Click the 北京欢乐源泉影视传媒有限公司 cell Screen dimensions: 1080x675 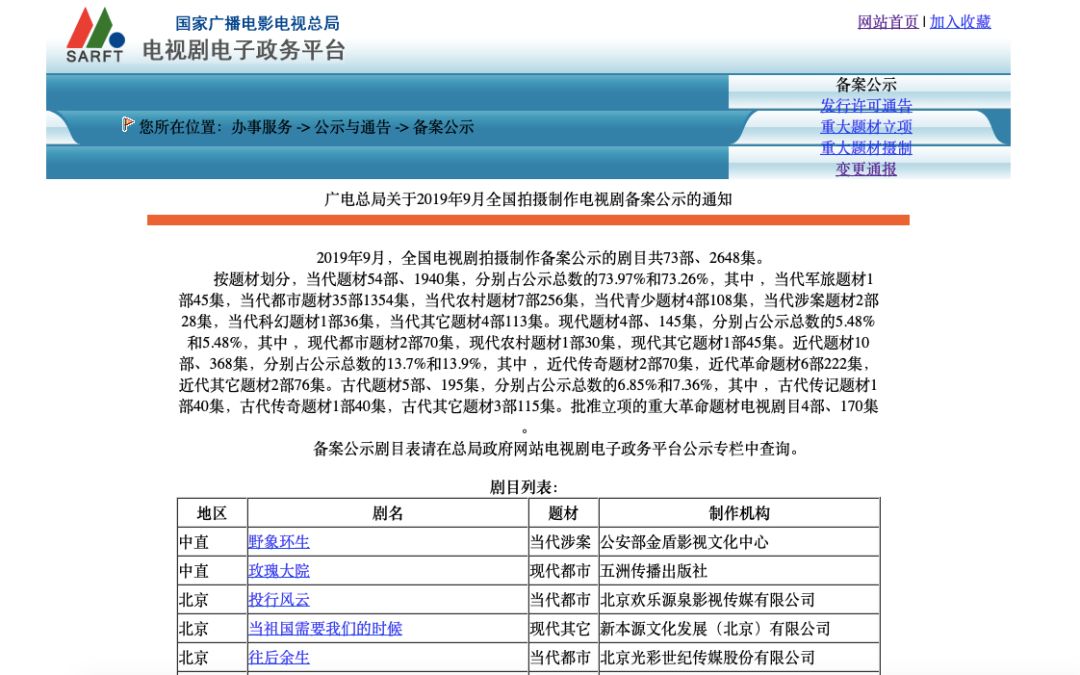click(x=739, y=600)
